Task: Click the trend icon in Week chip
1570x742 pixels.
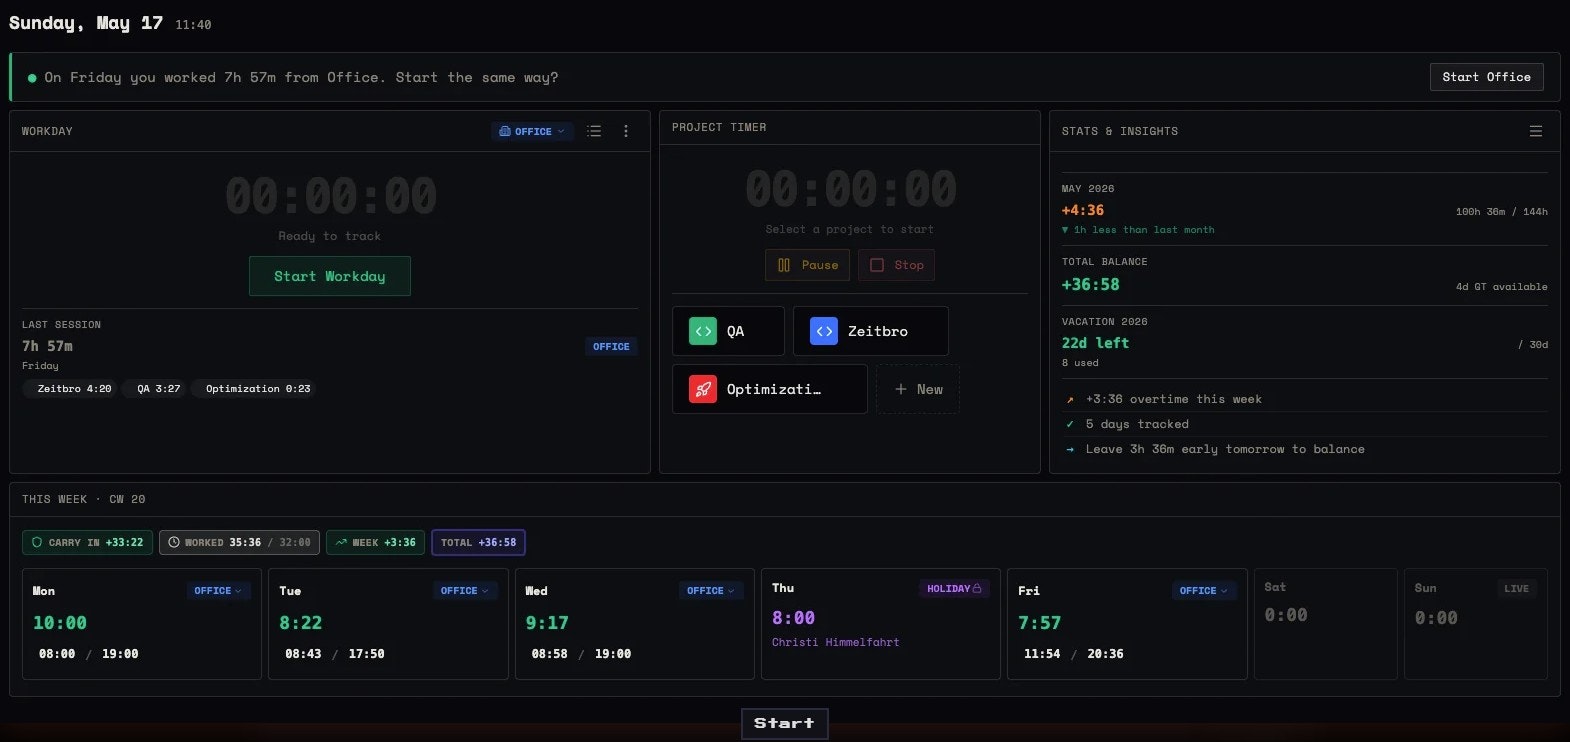Action: tap(341, 542)
